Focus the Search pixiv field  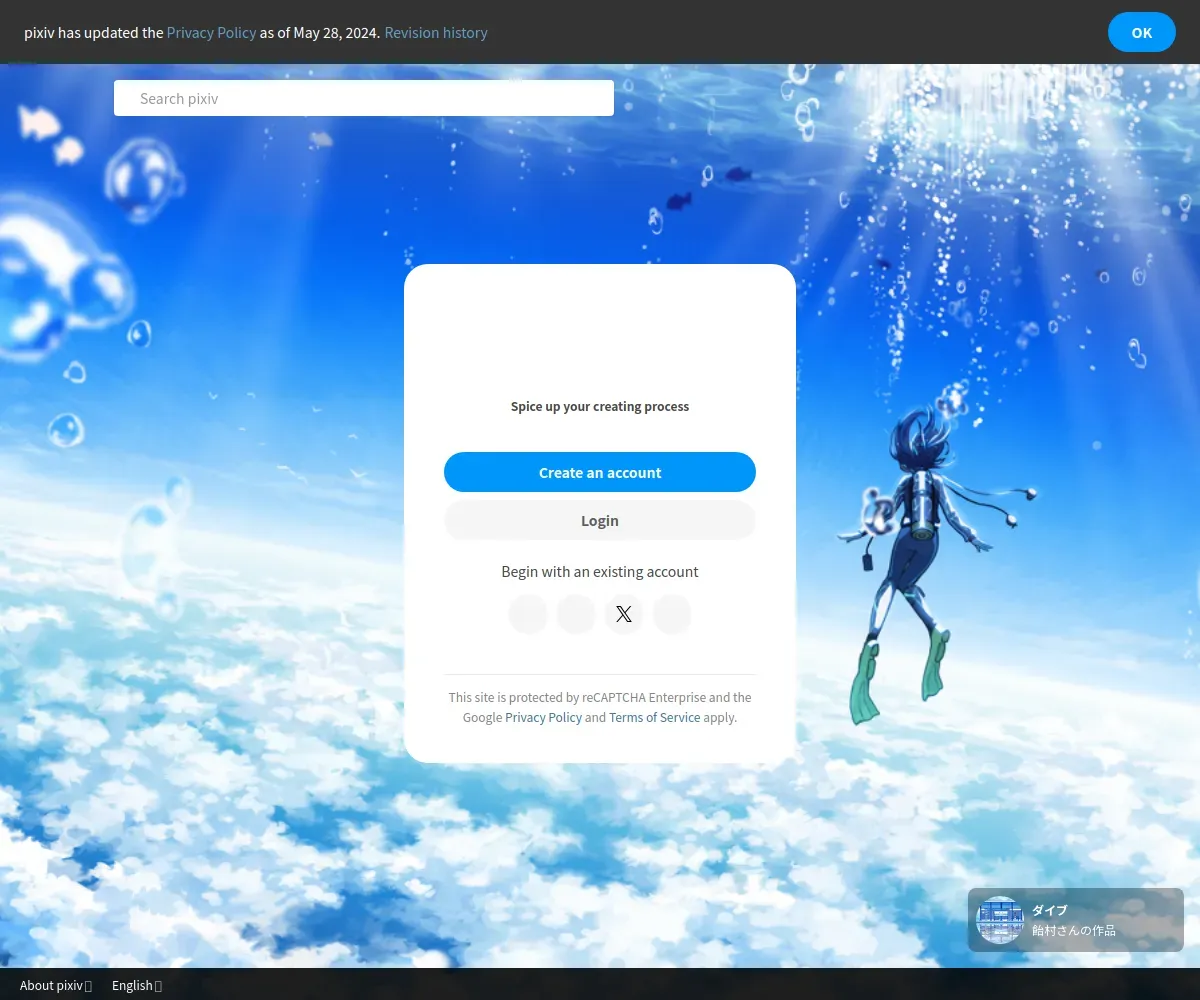tap(364, 98)
